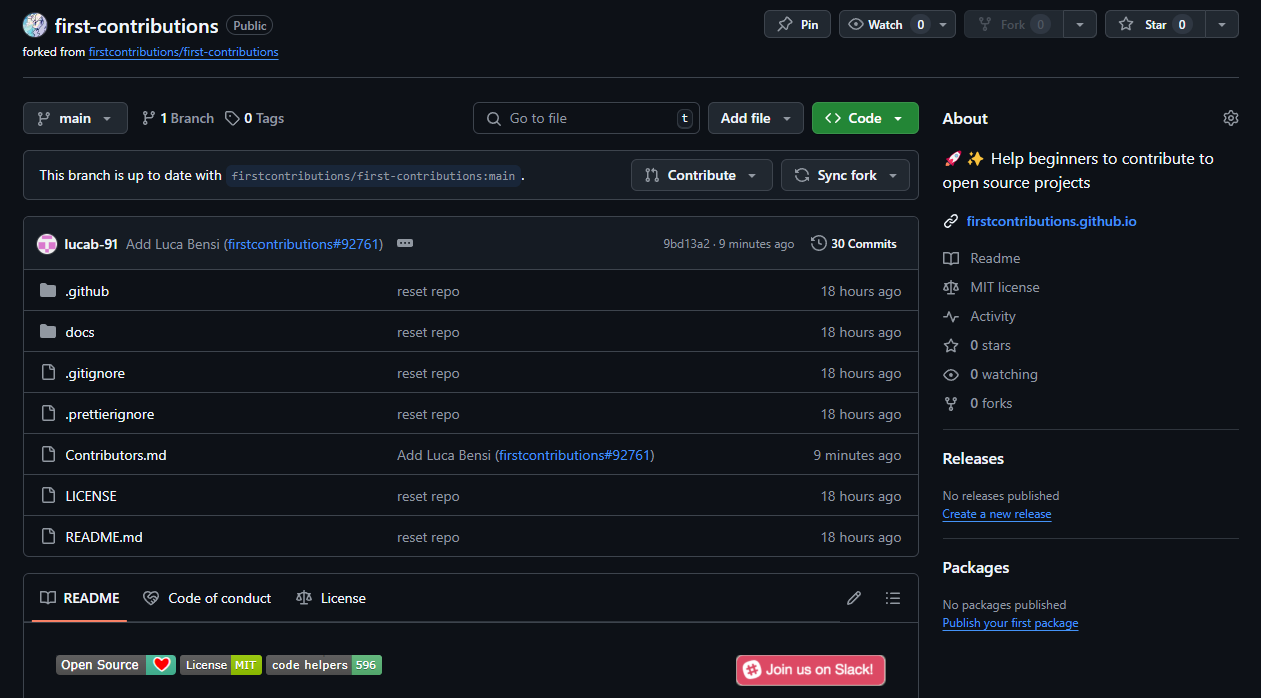Open the green Code dropdown
The image size is (1261, 698).
tap(865, 118)
